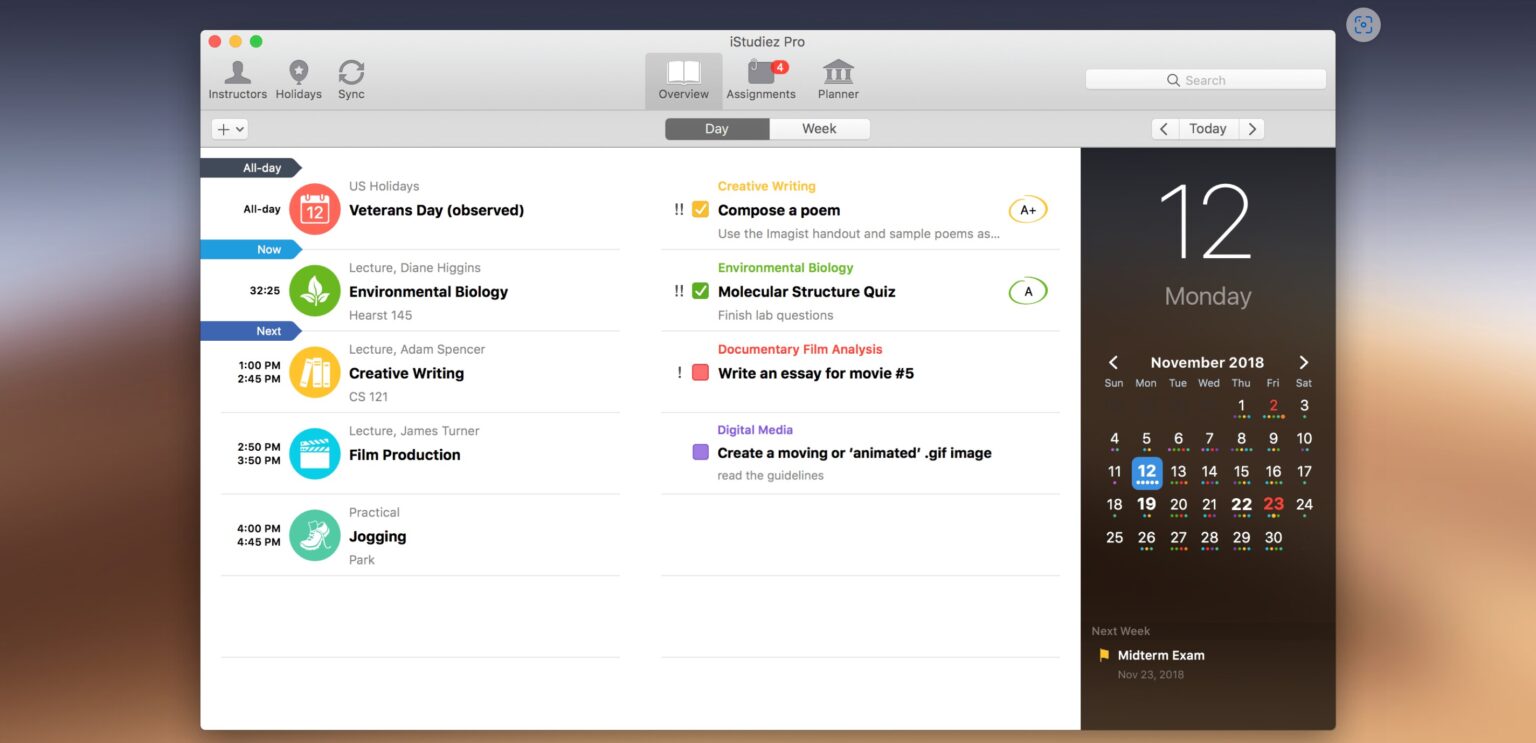Click inside the Search field
This screenshot has height=743, width=1536.
(x=1205, y=79)
